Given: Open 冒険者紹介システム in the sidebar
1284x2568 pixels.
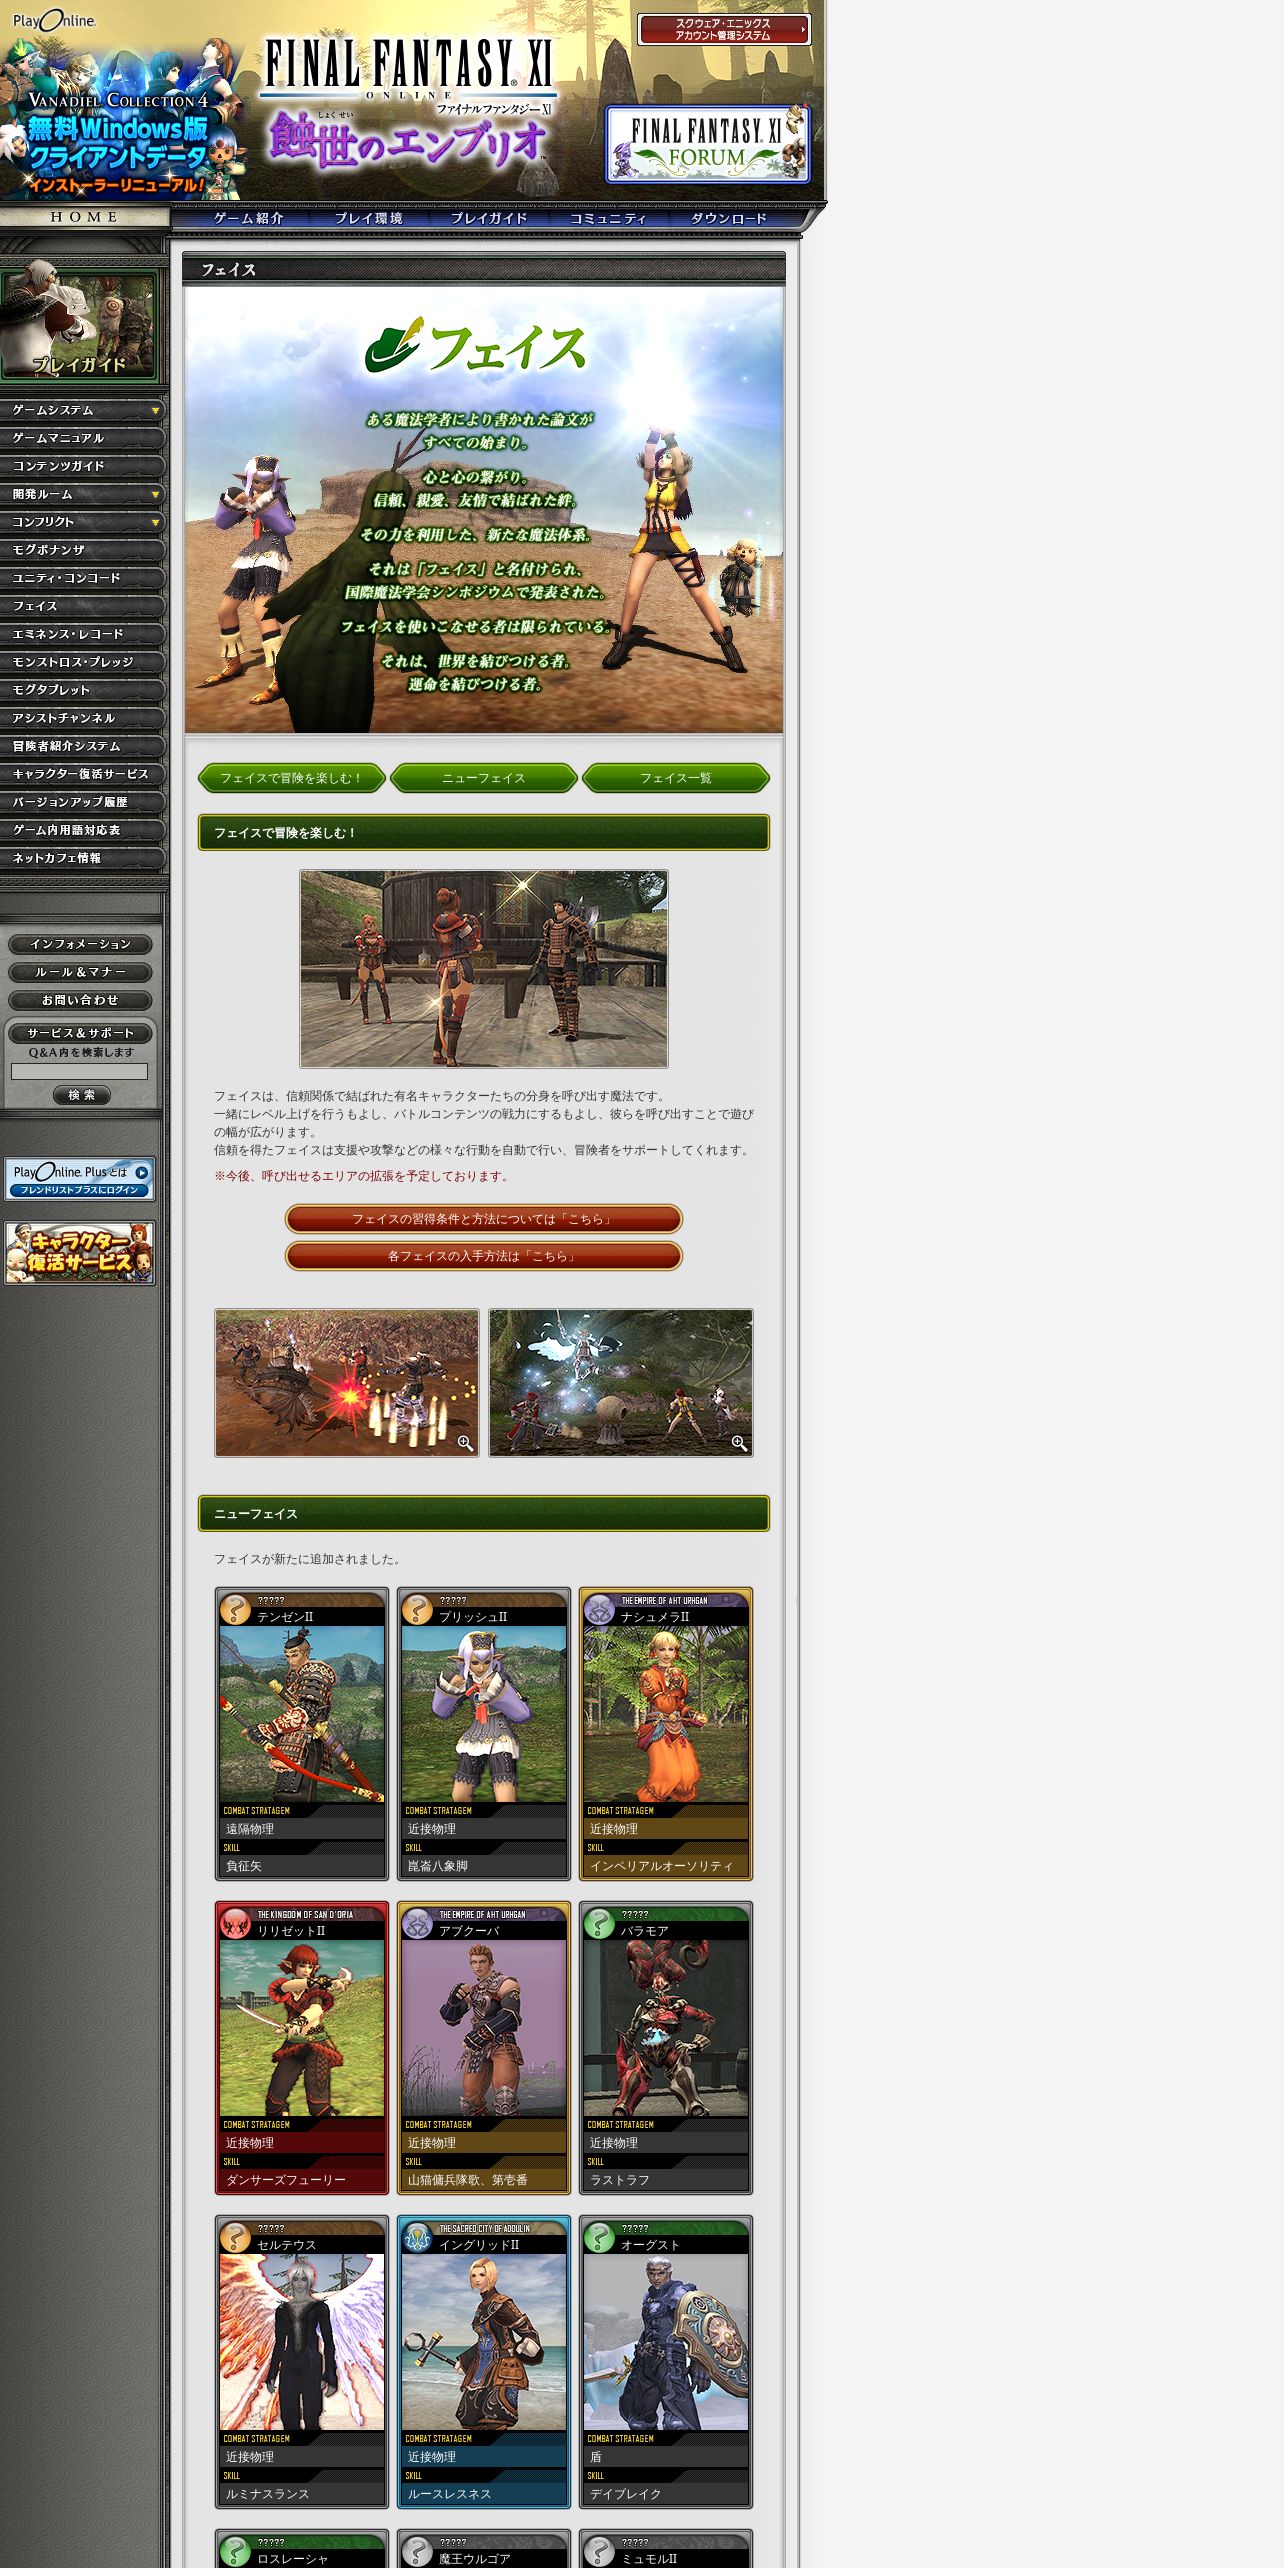Looking at the screenshot, I should click(82, 746).
